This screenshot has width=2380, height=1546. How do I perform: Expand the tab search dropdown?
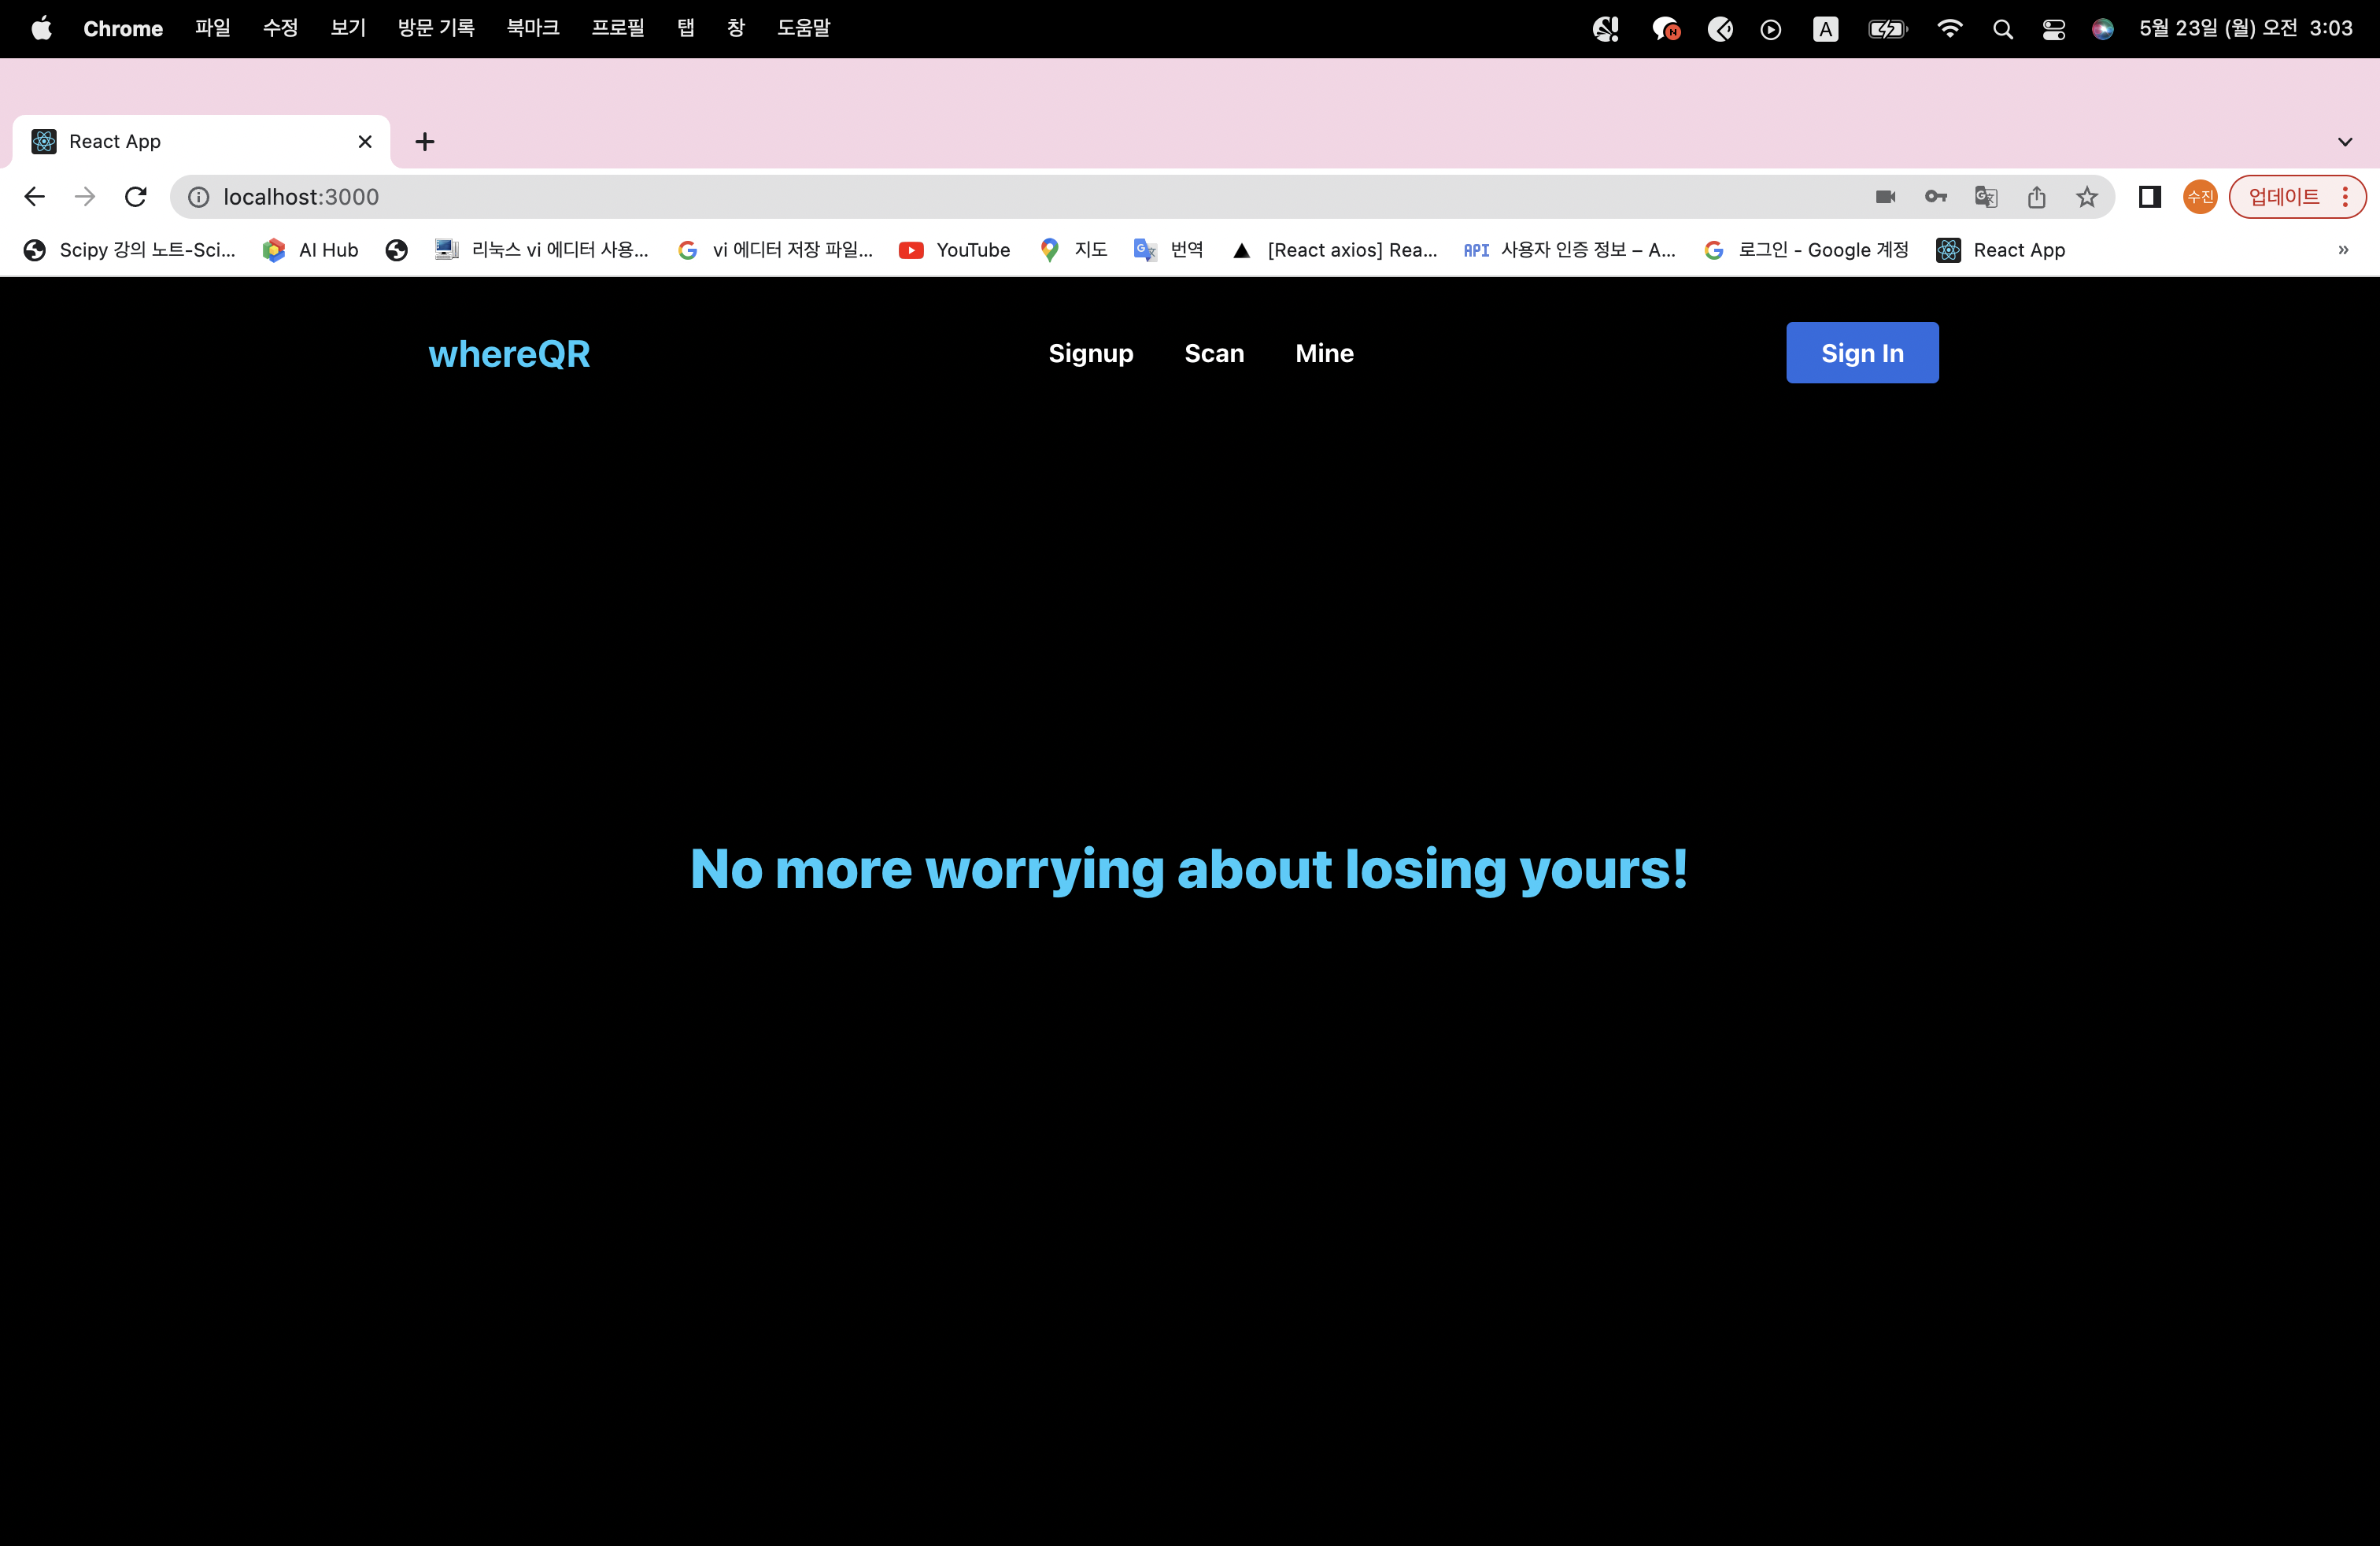tap(2344, 142)
